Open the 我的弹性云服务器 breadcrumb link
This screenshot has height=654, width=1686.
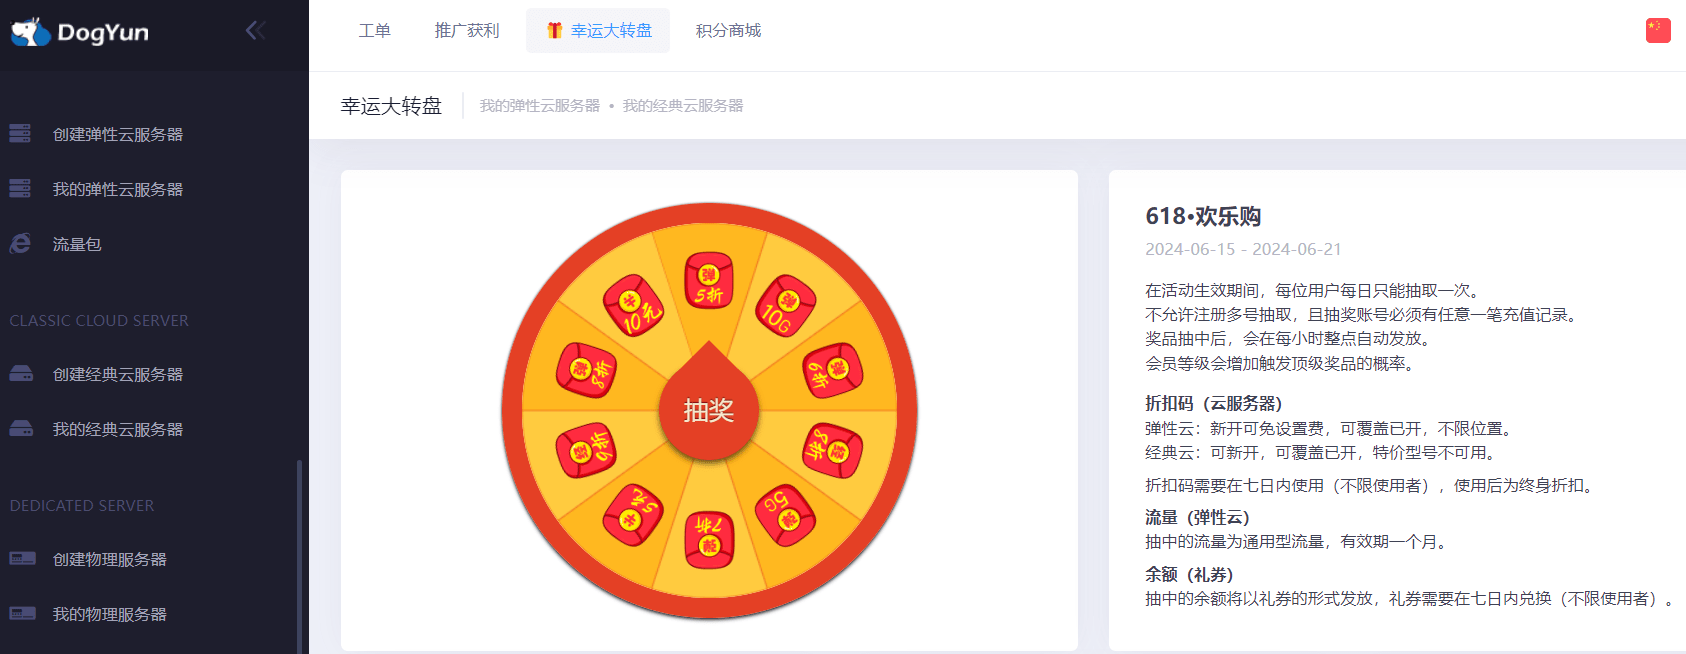pyautogui.click(x=540, y=106)
